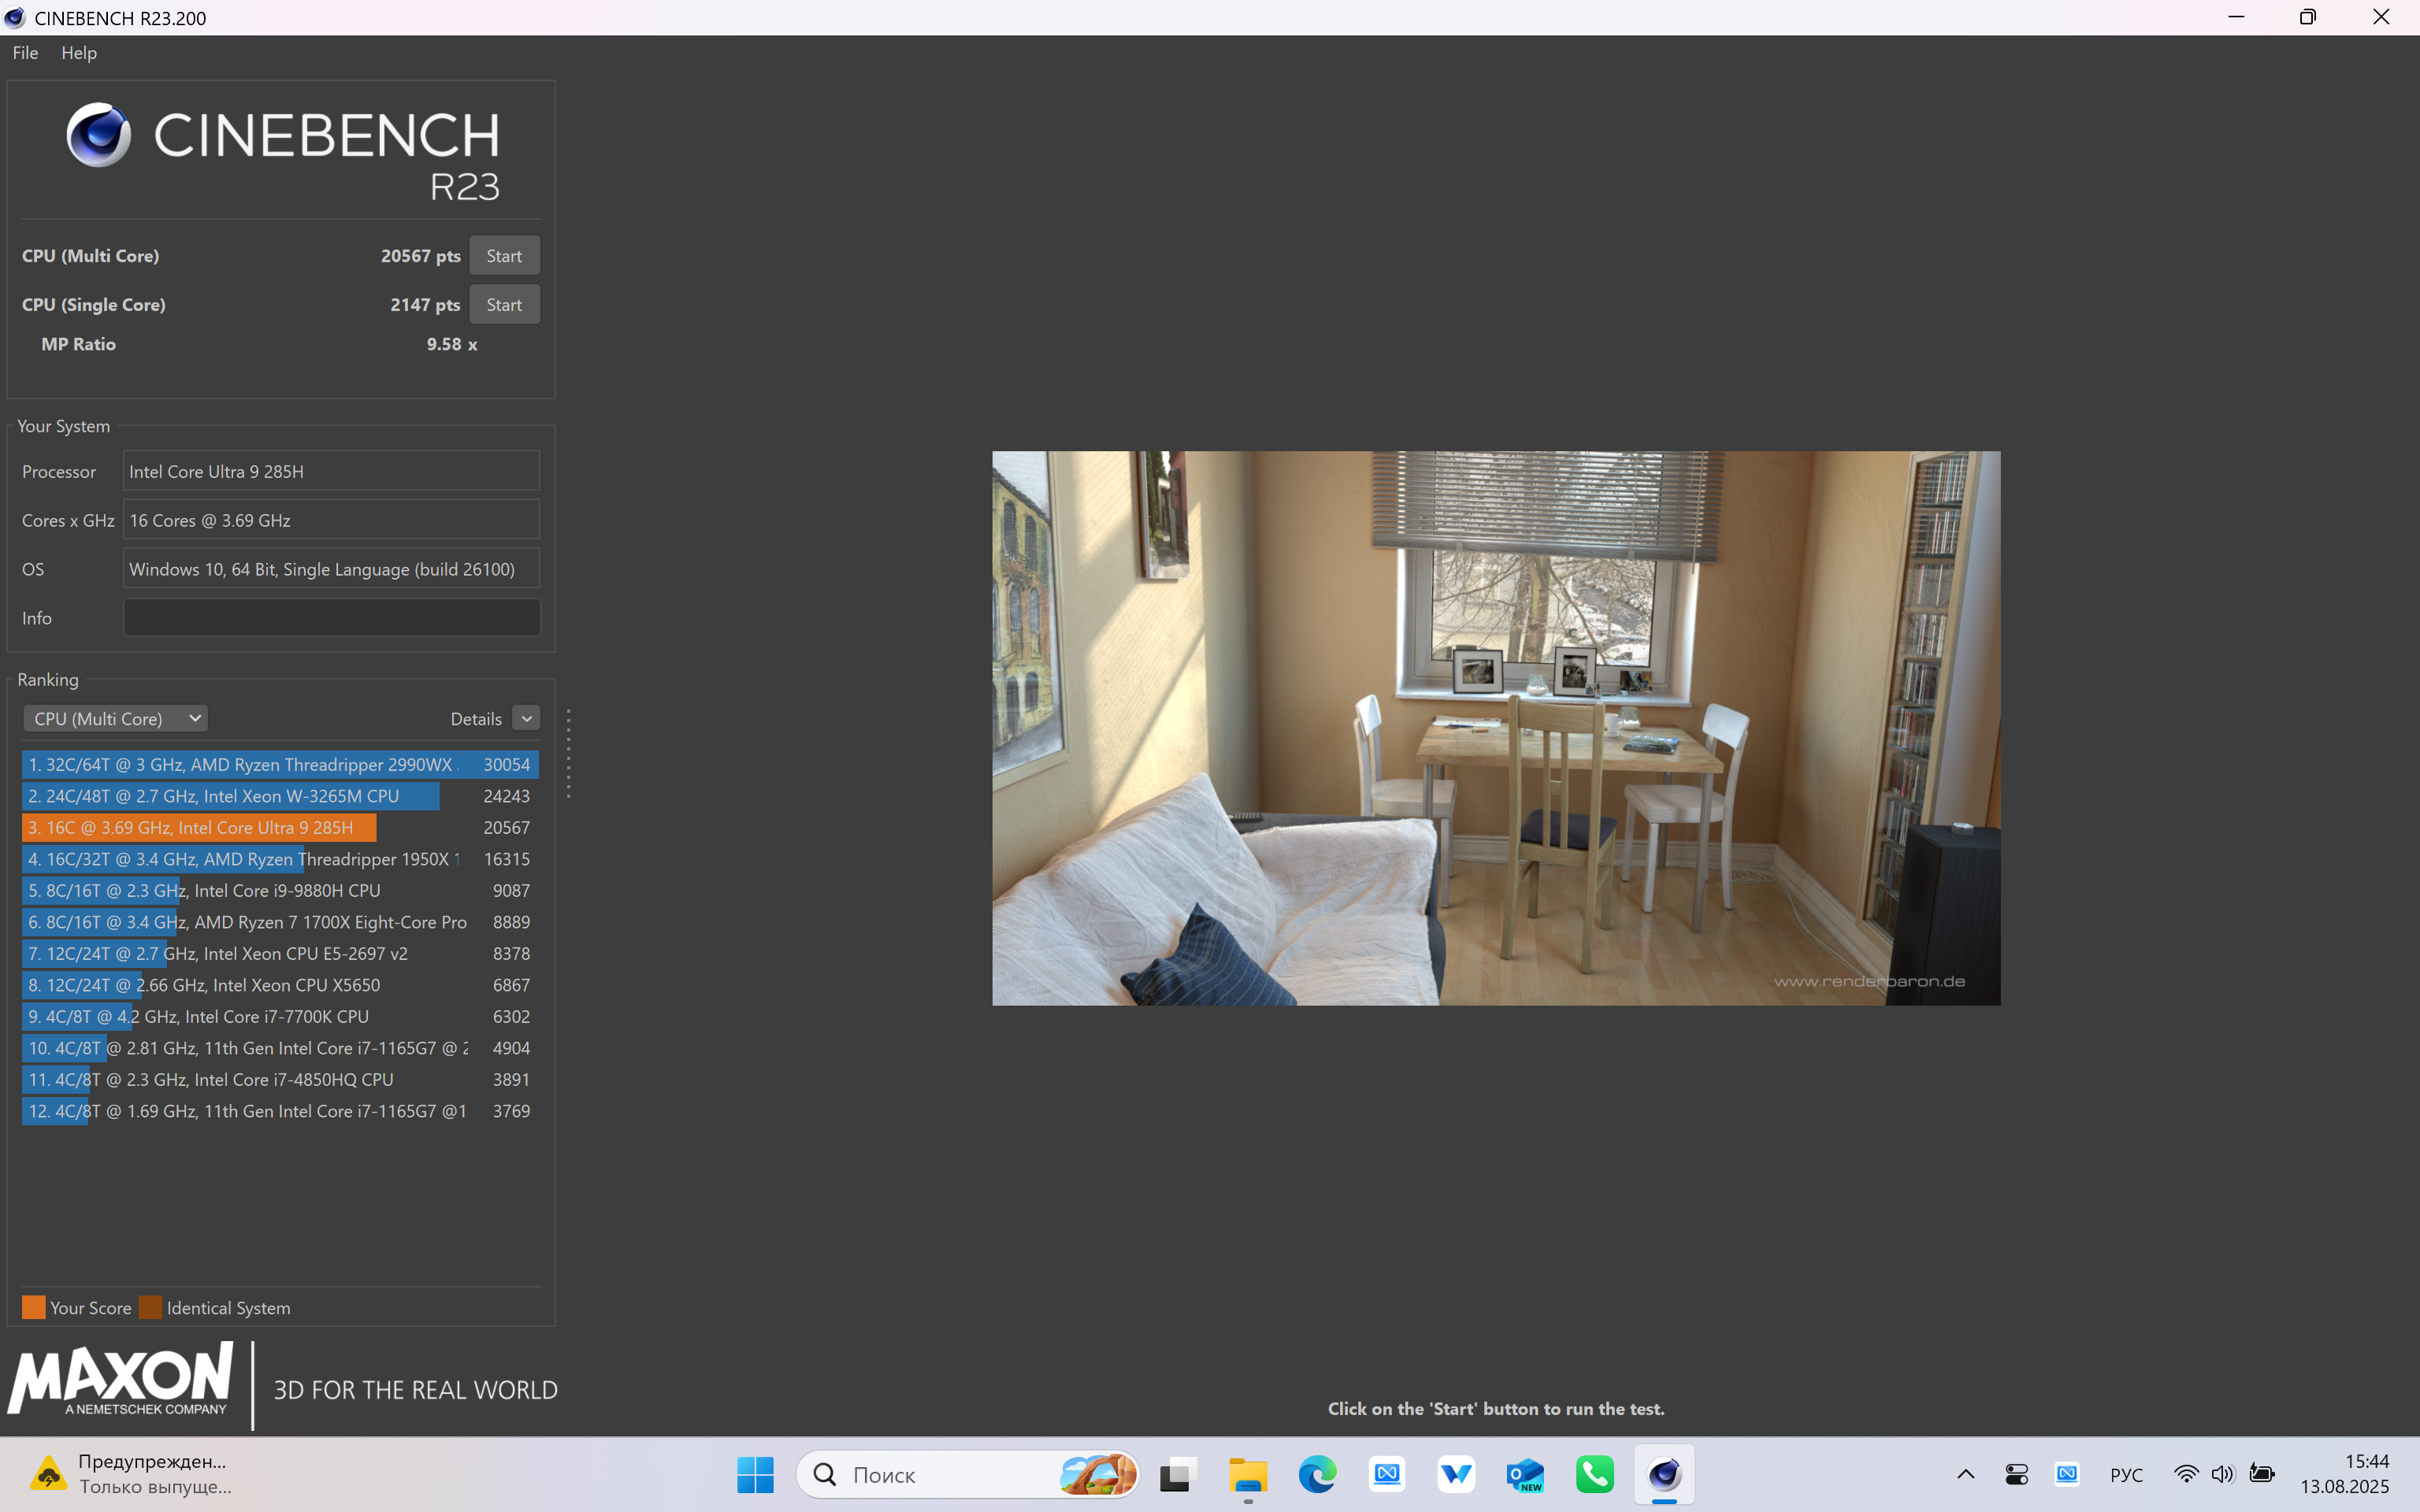
Task: Click the empty Info input field
Action: pos(331,617)
